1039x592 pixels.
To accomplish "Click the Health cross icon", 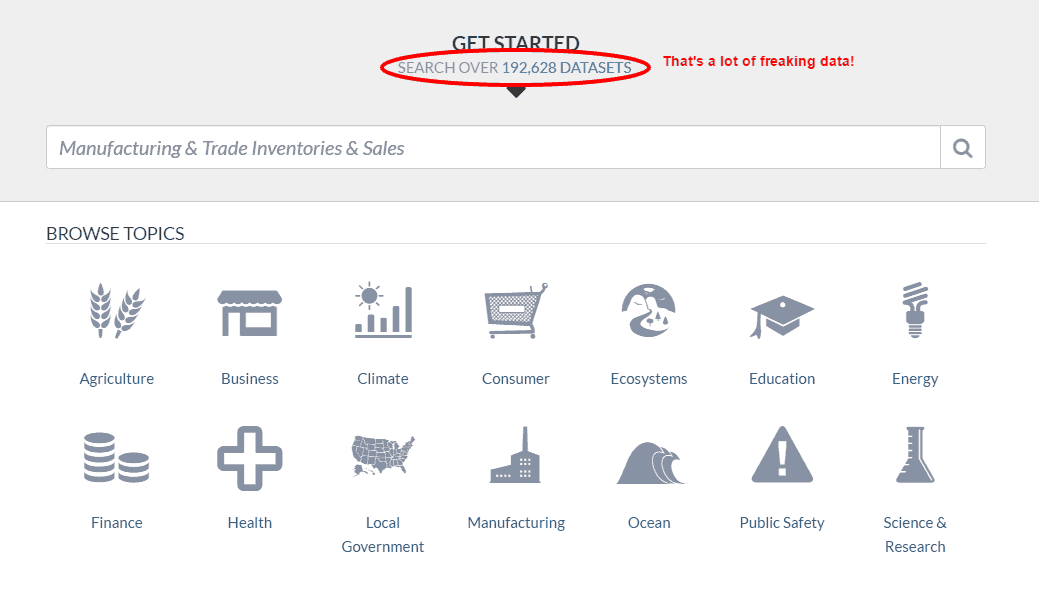I will click(x=249, y=455).
